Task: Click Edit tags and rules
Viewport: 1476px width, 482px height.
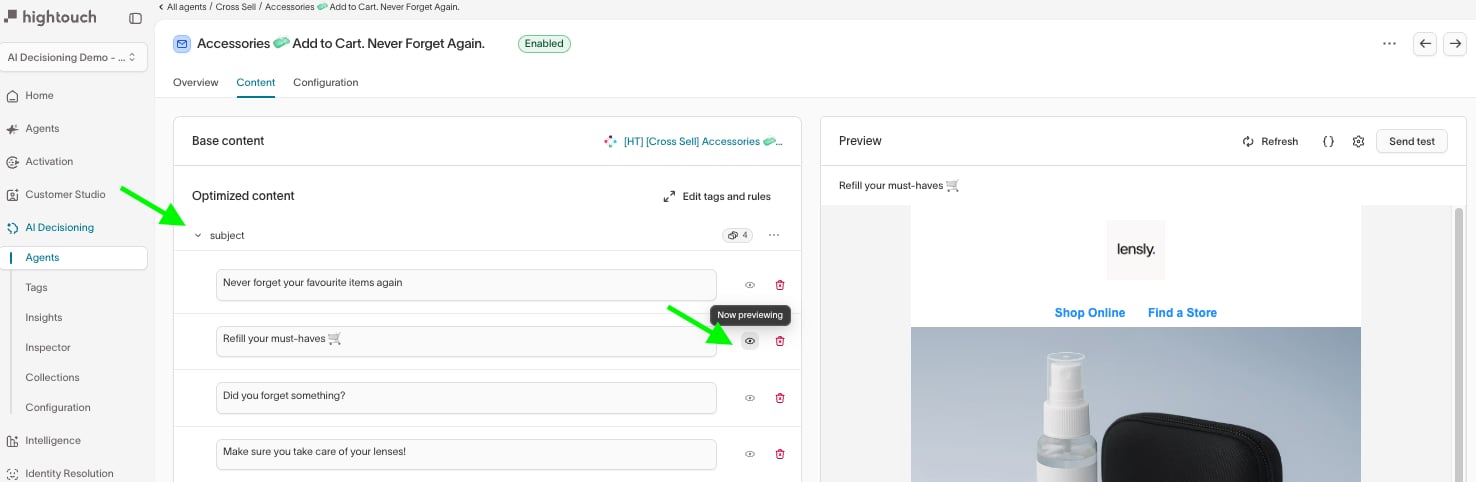Action: [717, 197]
